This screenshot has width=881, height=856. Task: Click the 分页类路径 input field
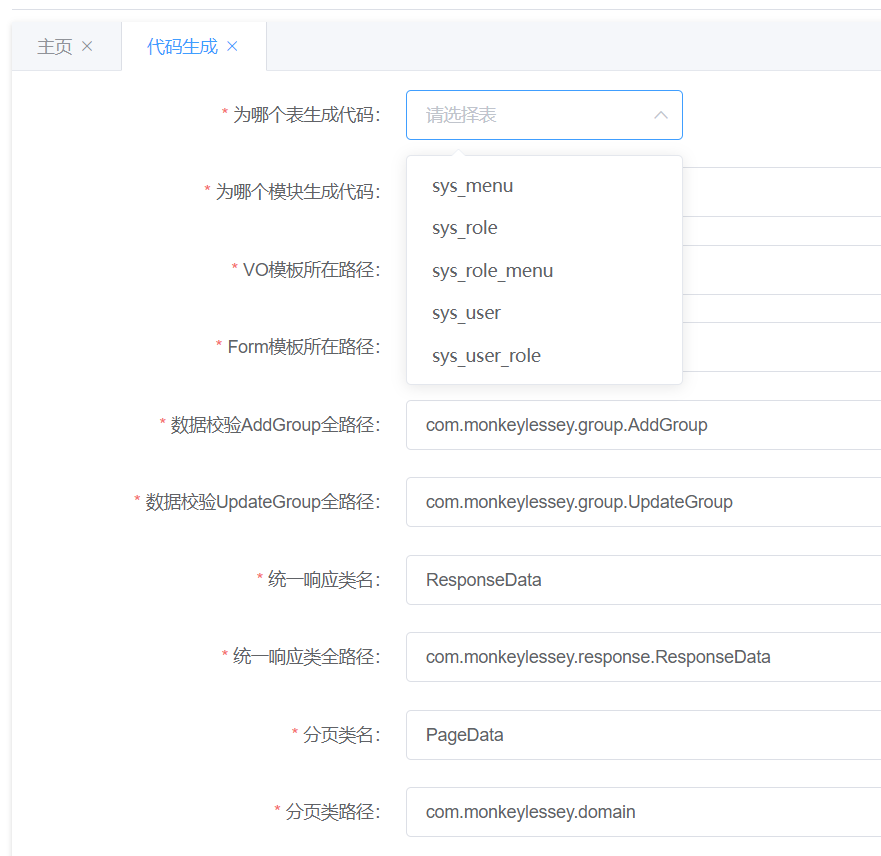click(x=642, y=812)
